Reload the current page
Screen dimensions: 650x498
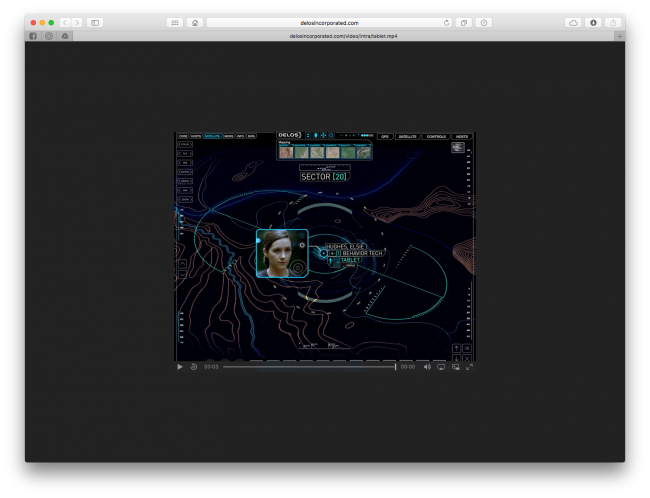coord(446,23)
